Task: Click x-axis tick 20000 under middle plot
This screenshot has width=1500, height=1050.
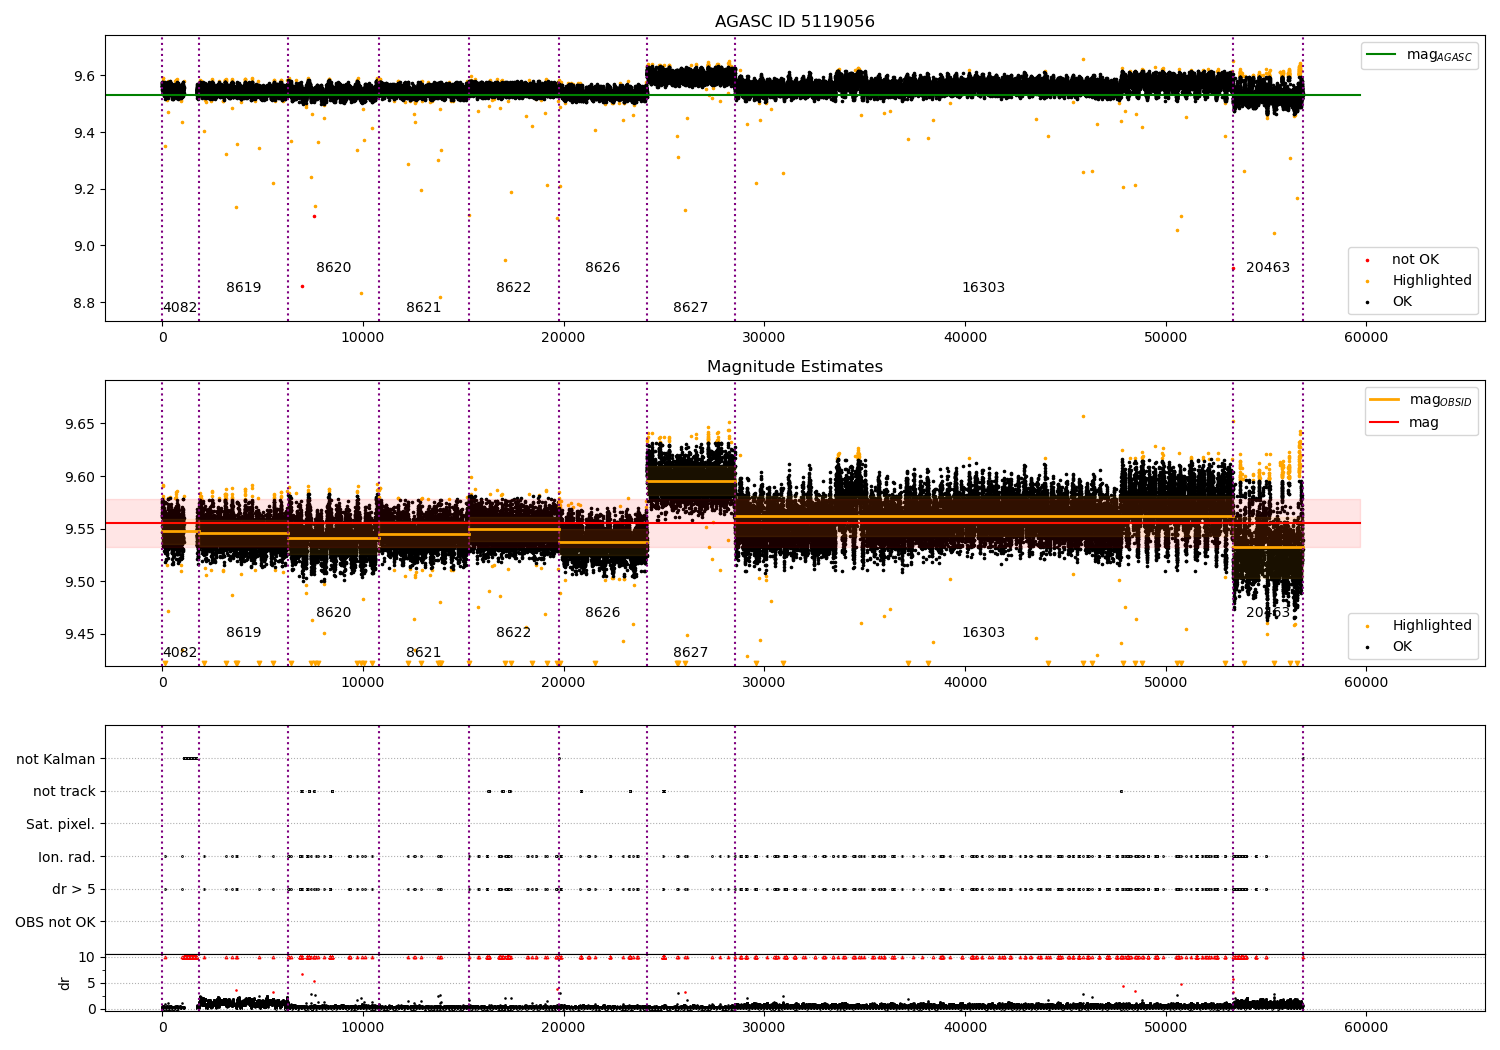Action: pos(563,683)
